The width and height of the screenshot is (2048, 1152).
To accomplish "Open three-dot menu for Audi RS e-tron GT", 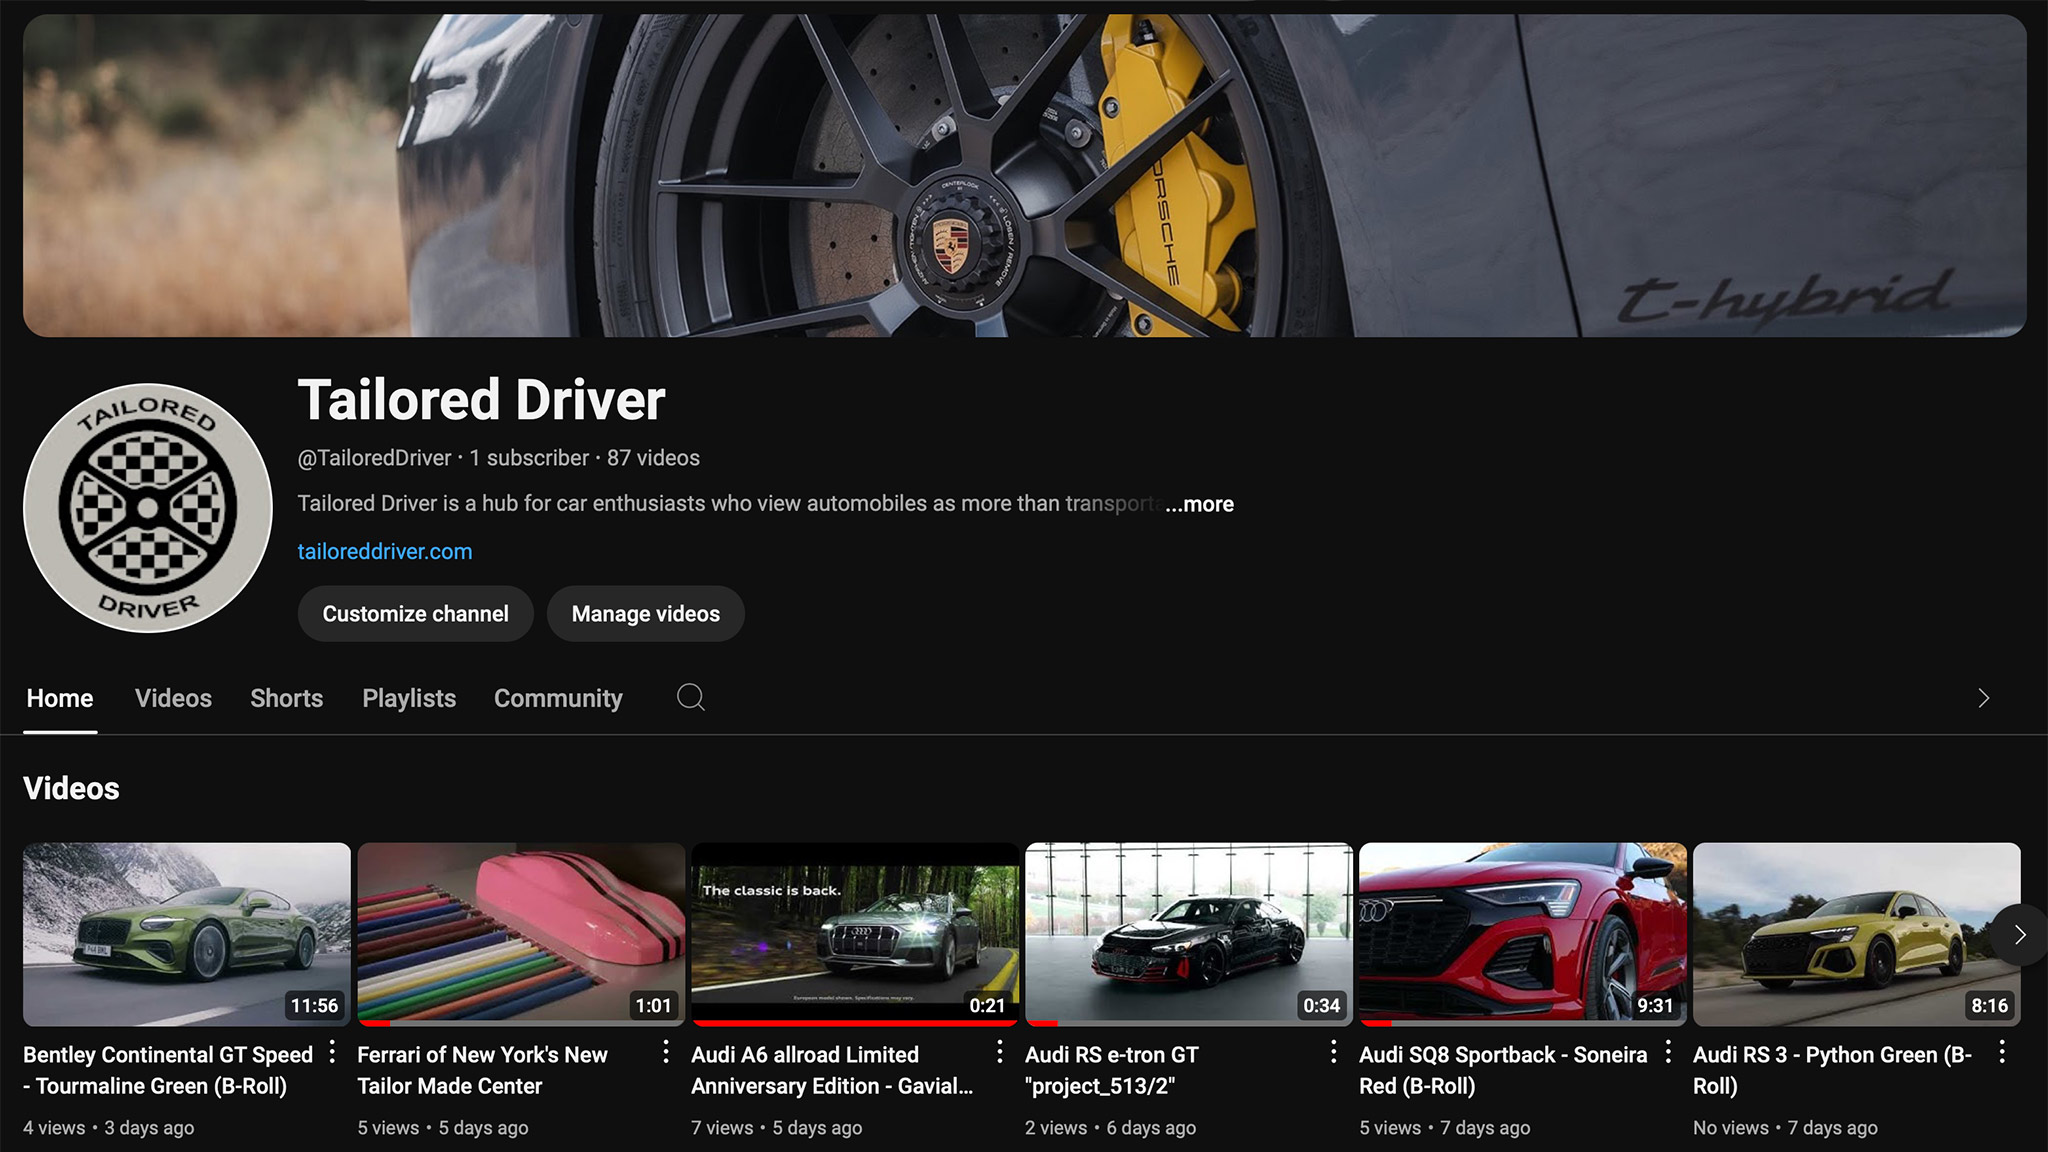I will (x=1333, y=1052).
